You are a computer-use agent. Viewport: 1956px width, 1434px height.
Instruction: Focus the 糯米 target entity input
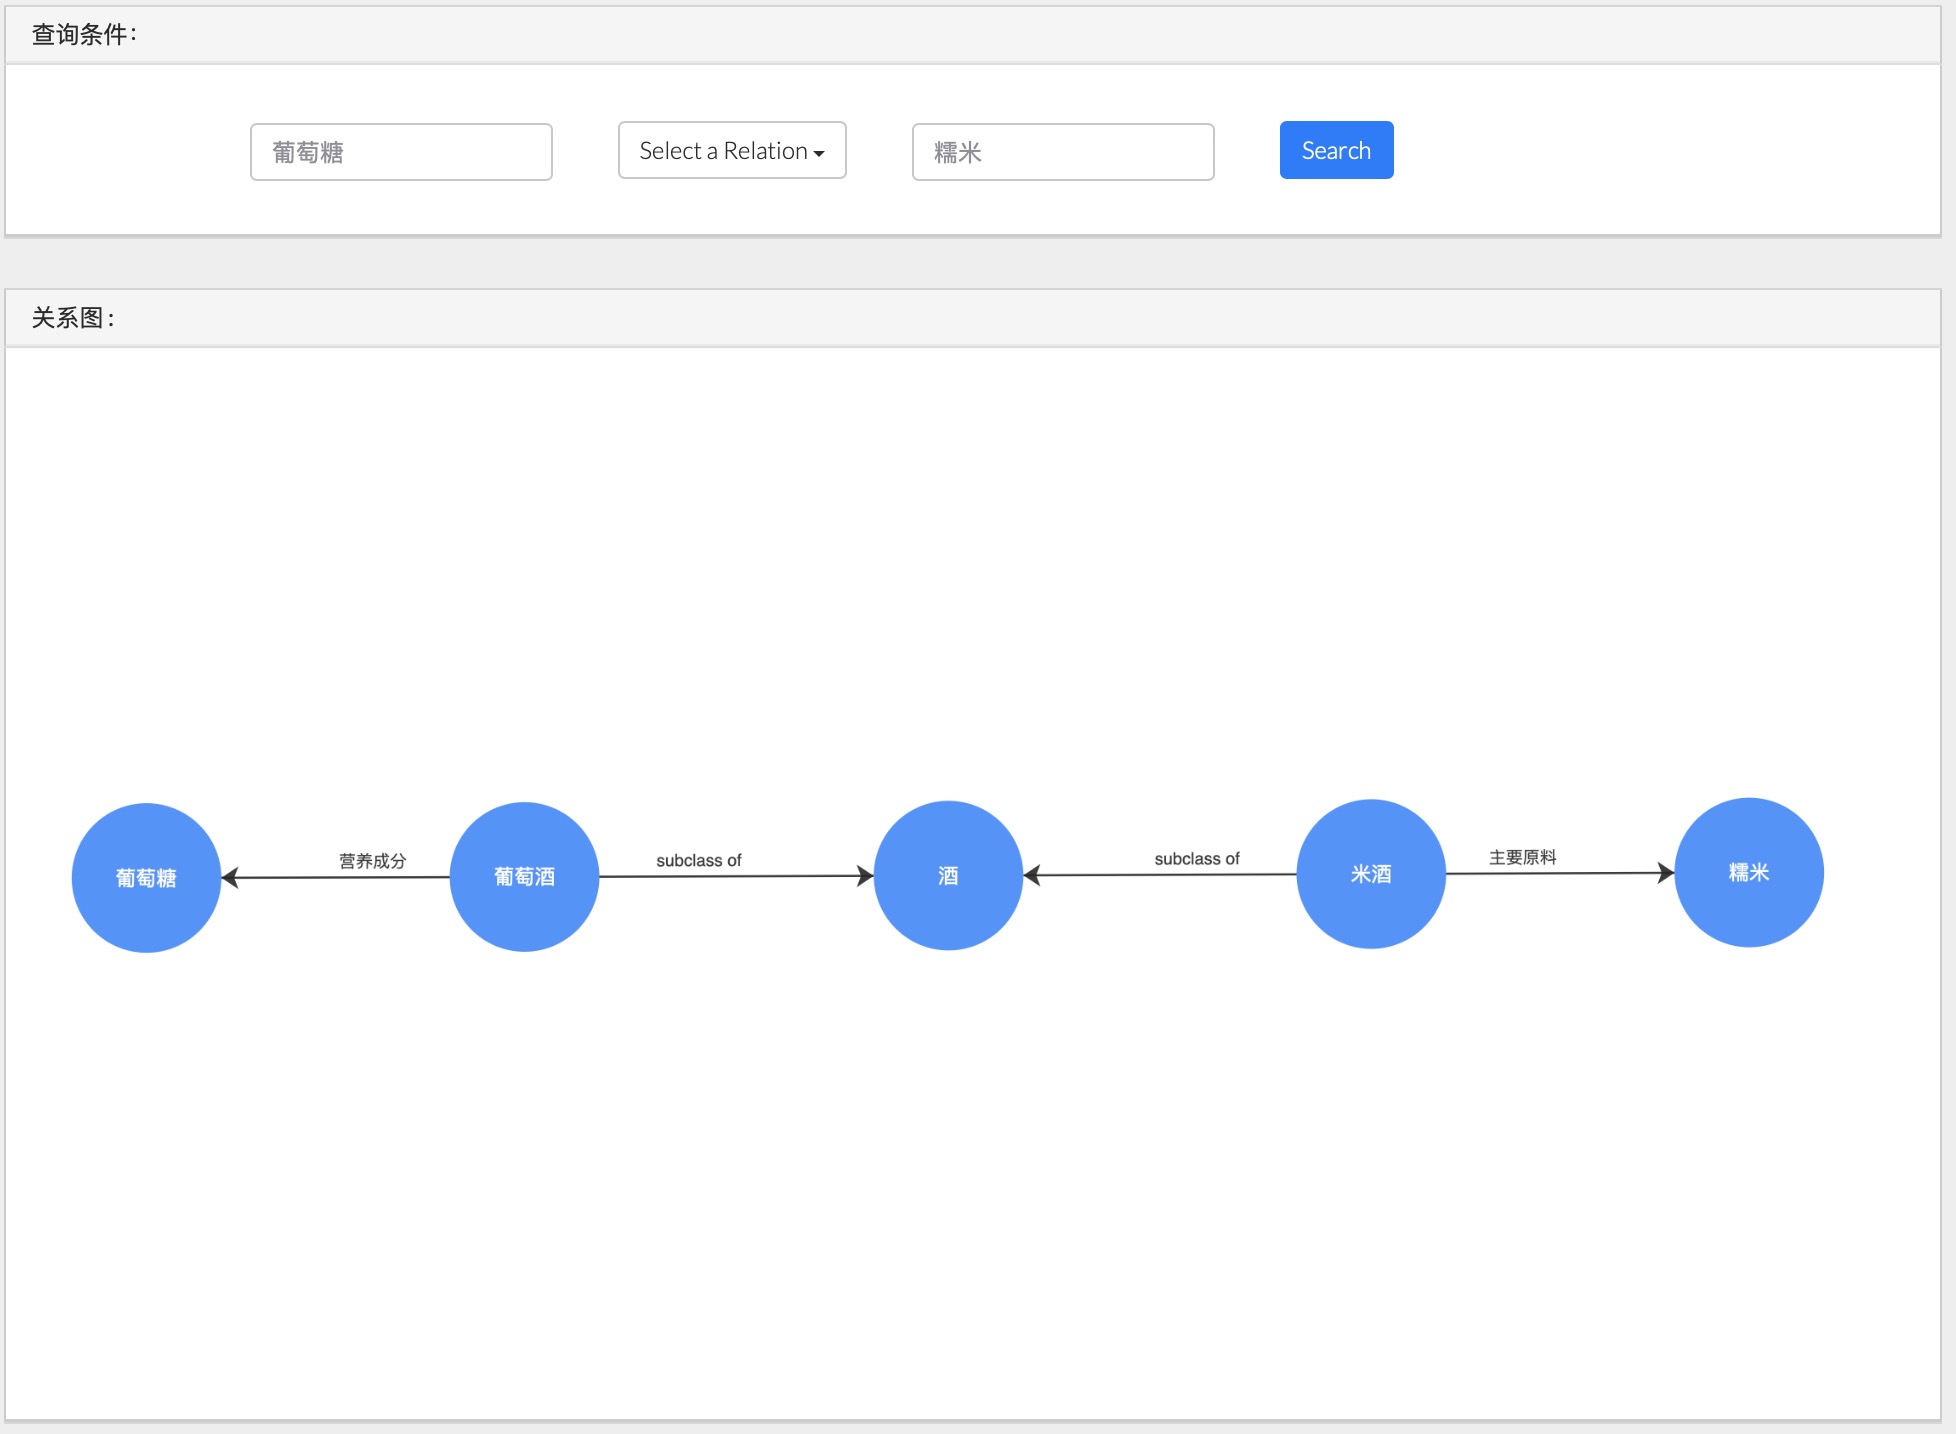point(1062,152)
